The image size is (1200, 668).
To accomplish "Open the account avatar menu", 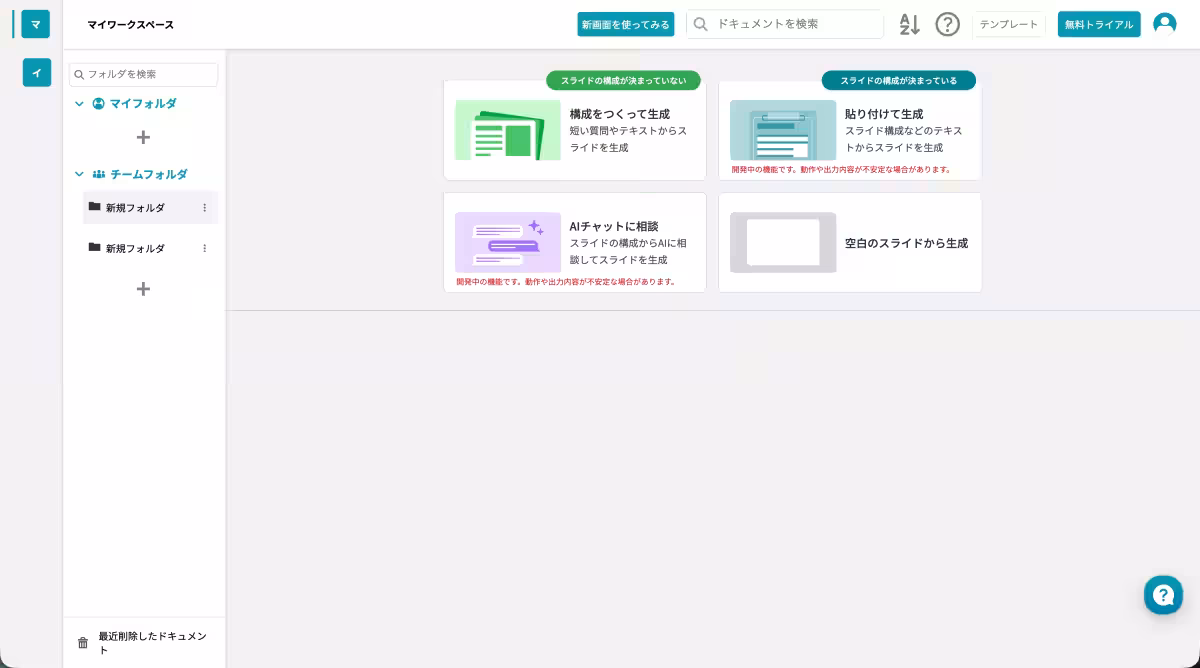I will pos(1164,22).
